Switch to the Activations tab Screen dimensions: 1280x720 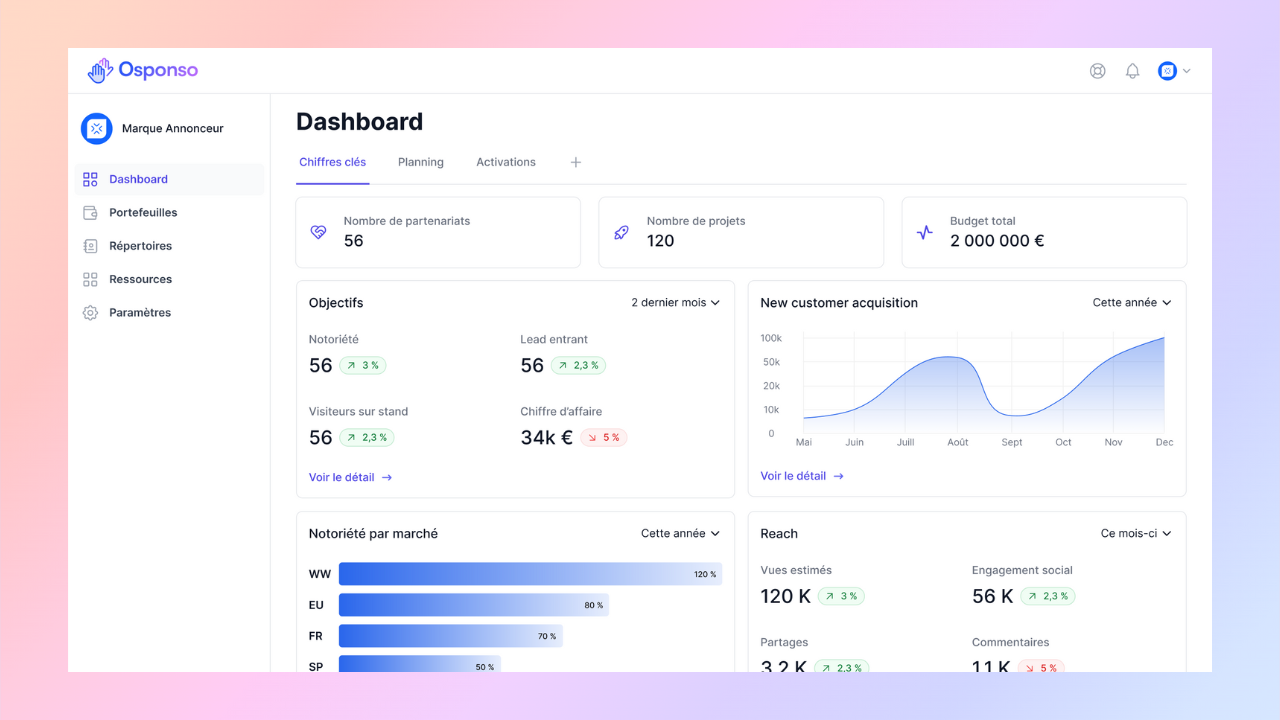(506, 162)
